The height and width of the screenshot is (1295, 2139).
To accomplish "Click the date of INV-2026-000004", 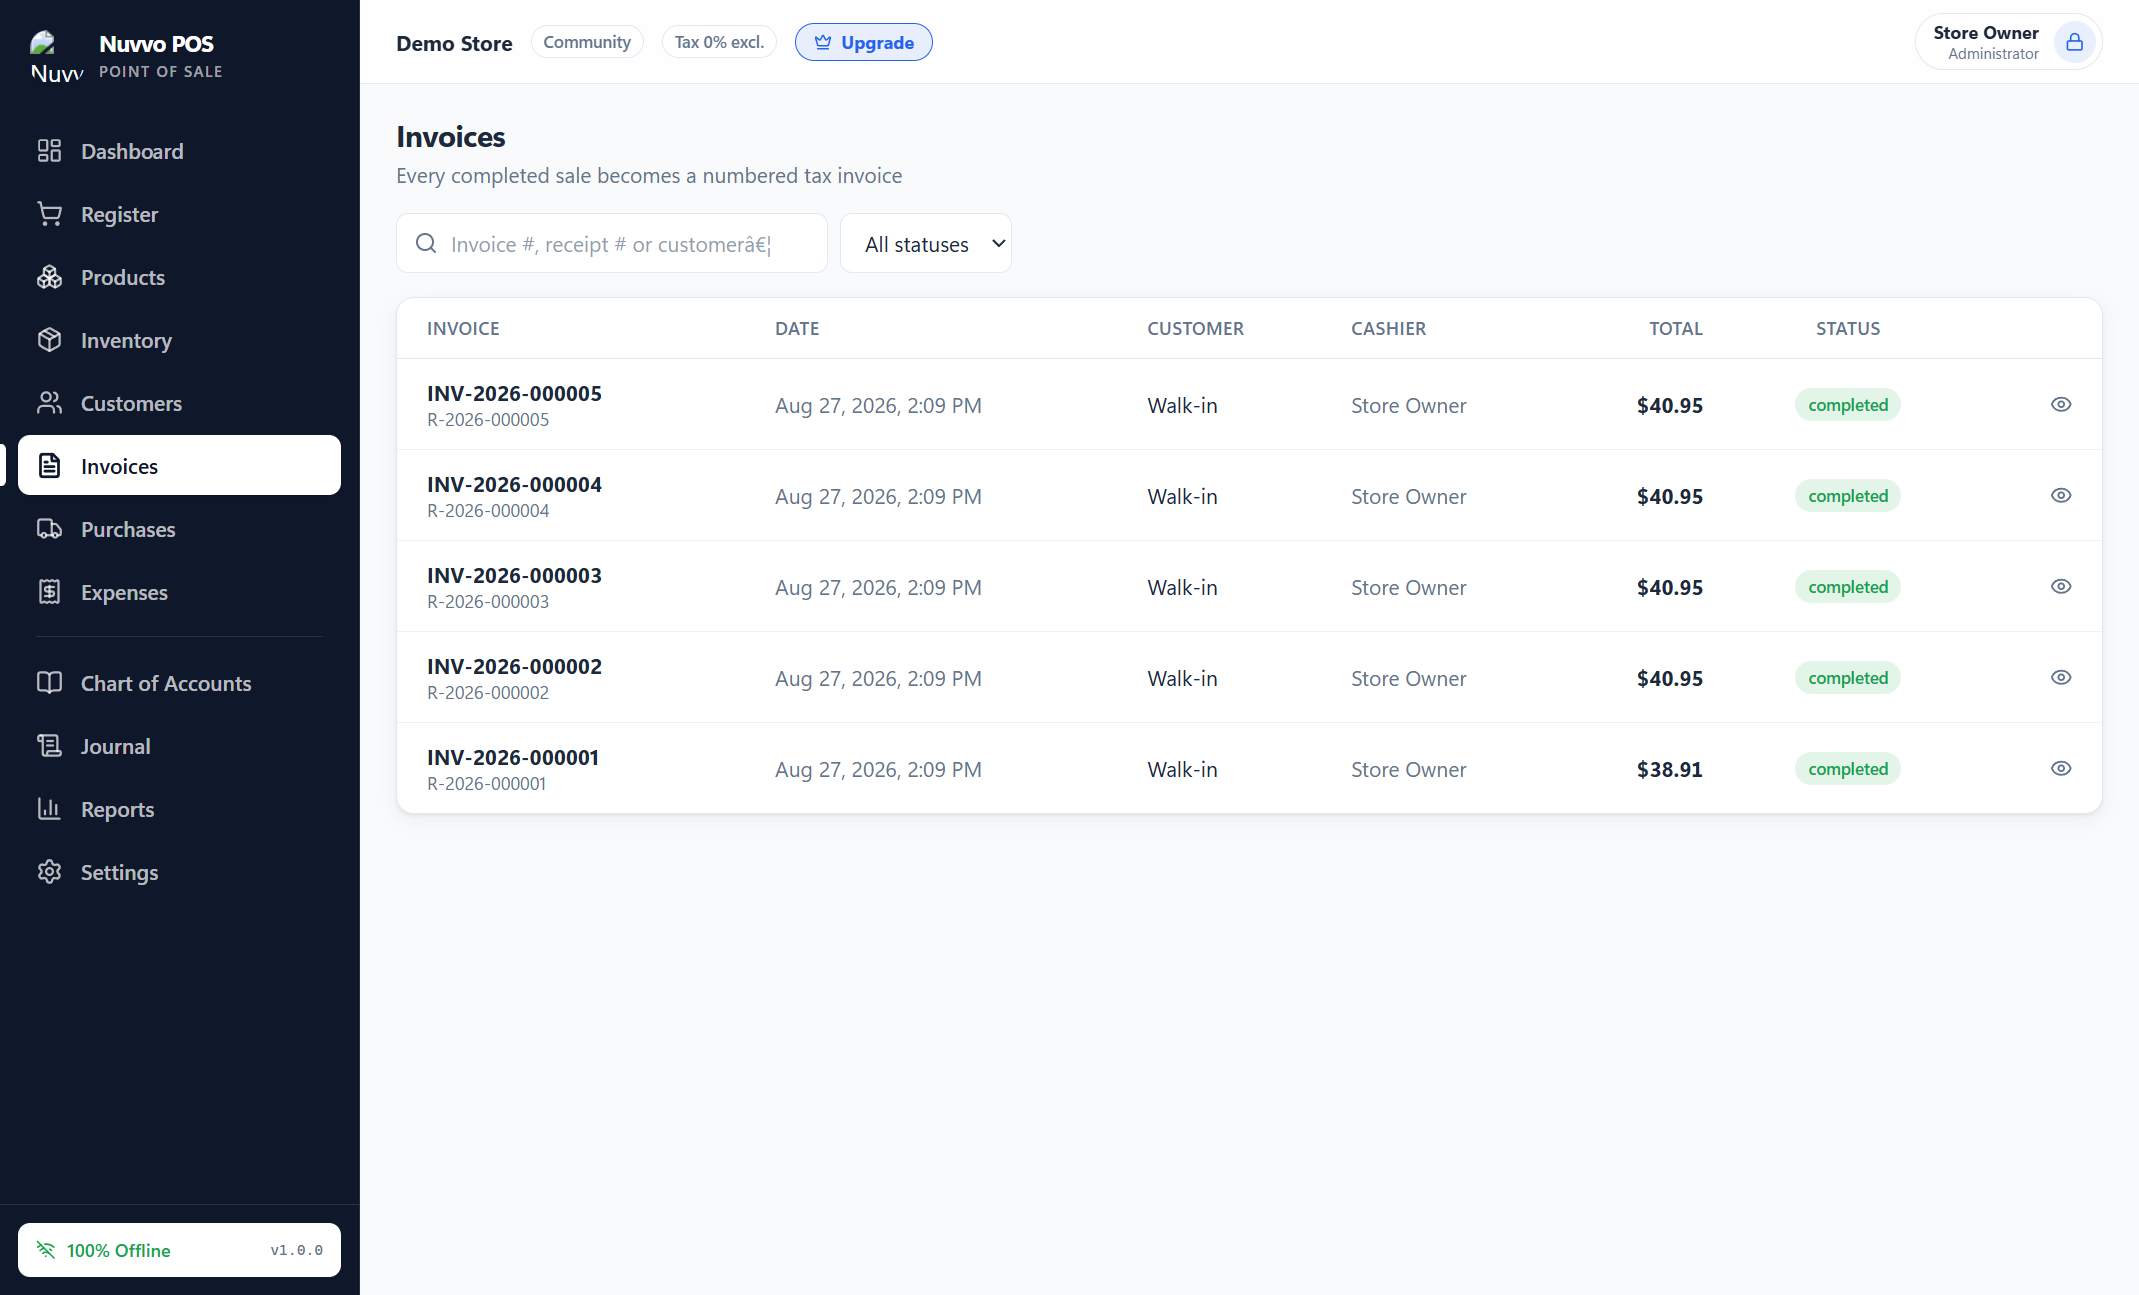I will [878, 496].
